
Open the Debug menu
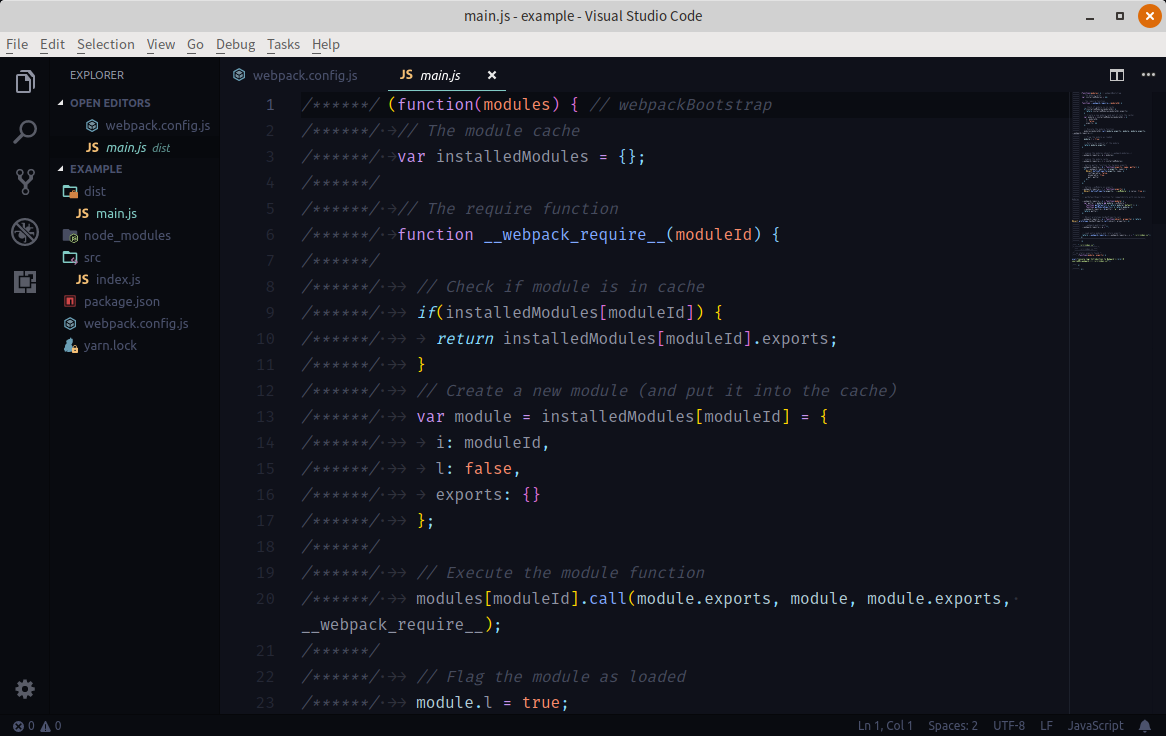click(x=236, y=45)
